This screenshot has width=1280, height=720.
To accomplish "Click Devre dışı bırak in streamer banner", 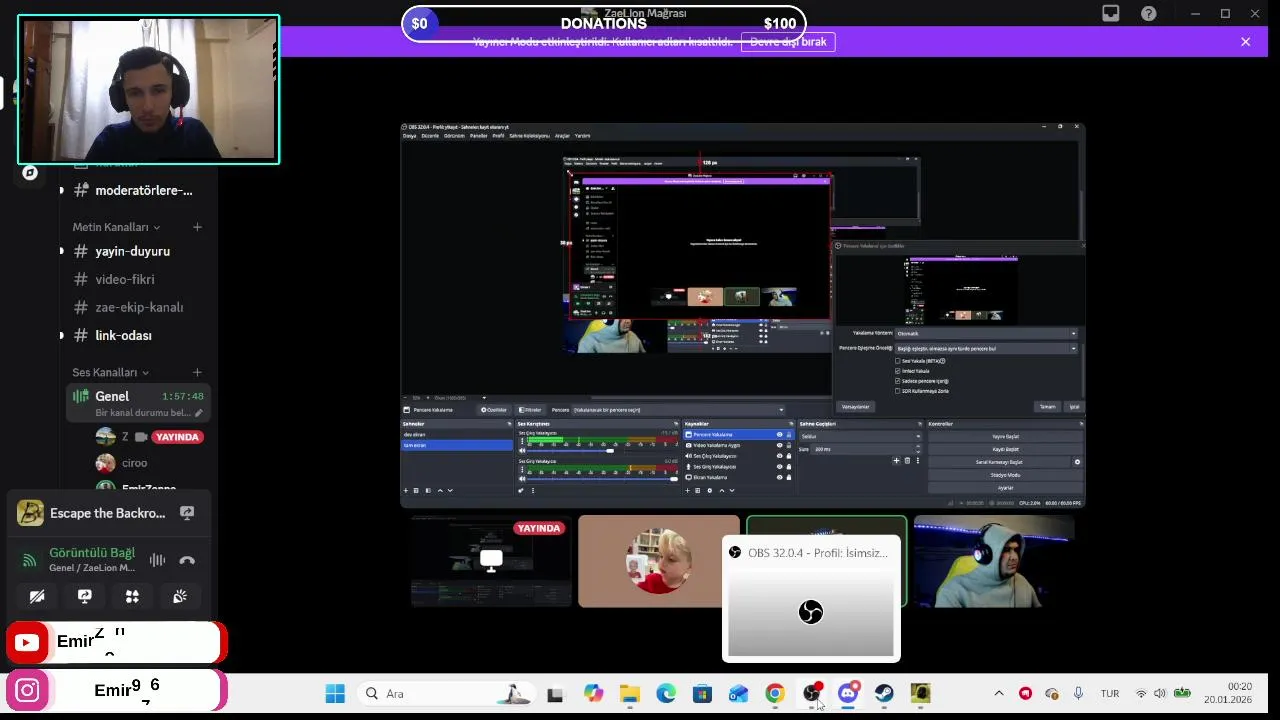I will pyautogui.click(x=788, y=42).
